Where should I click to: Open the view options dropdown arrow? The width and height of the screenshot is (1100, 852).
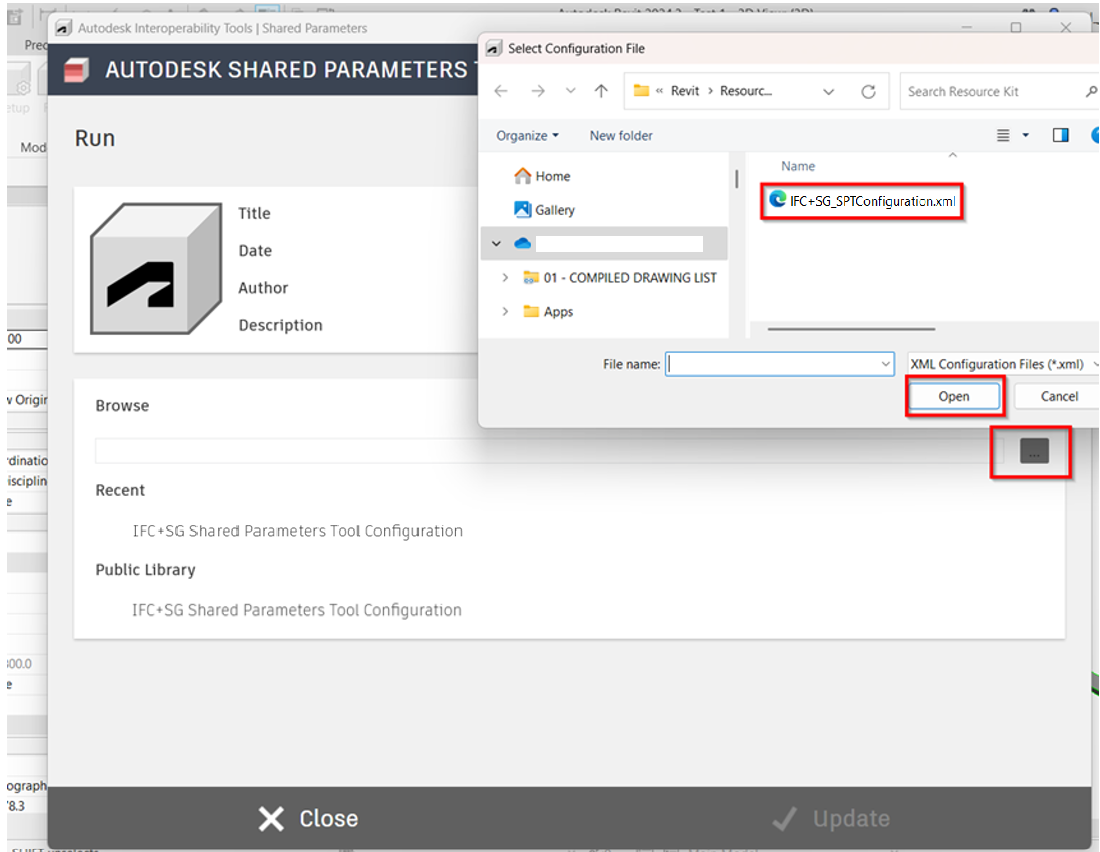1026,135
